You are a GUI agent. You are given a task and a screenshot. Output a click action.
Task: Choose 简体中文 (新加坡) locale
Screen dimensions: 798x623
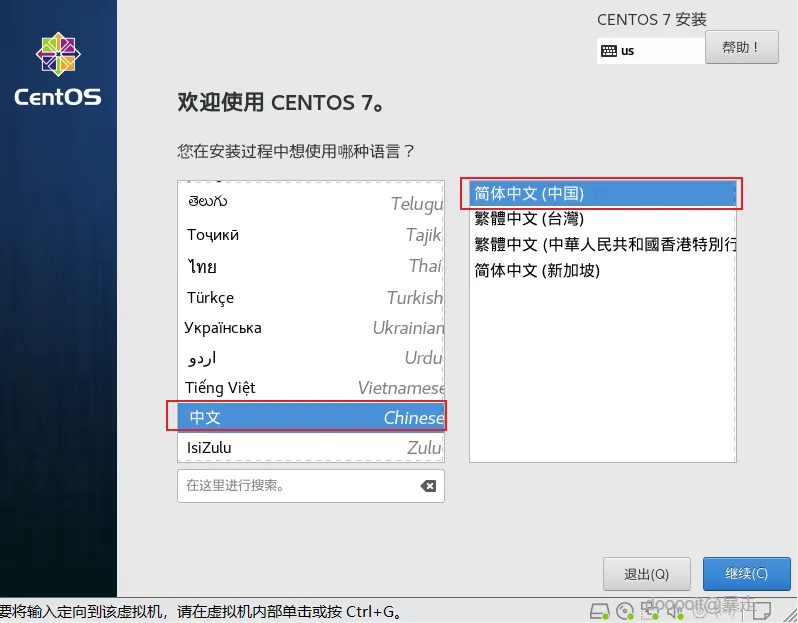click(603, 270)
